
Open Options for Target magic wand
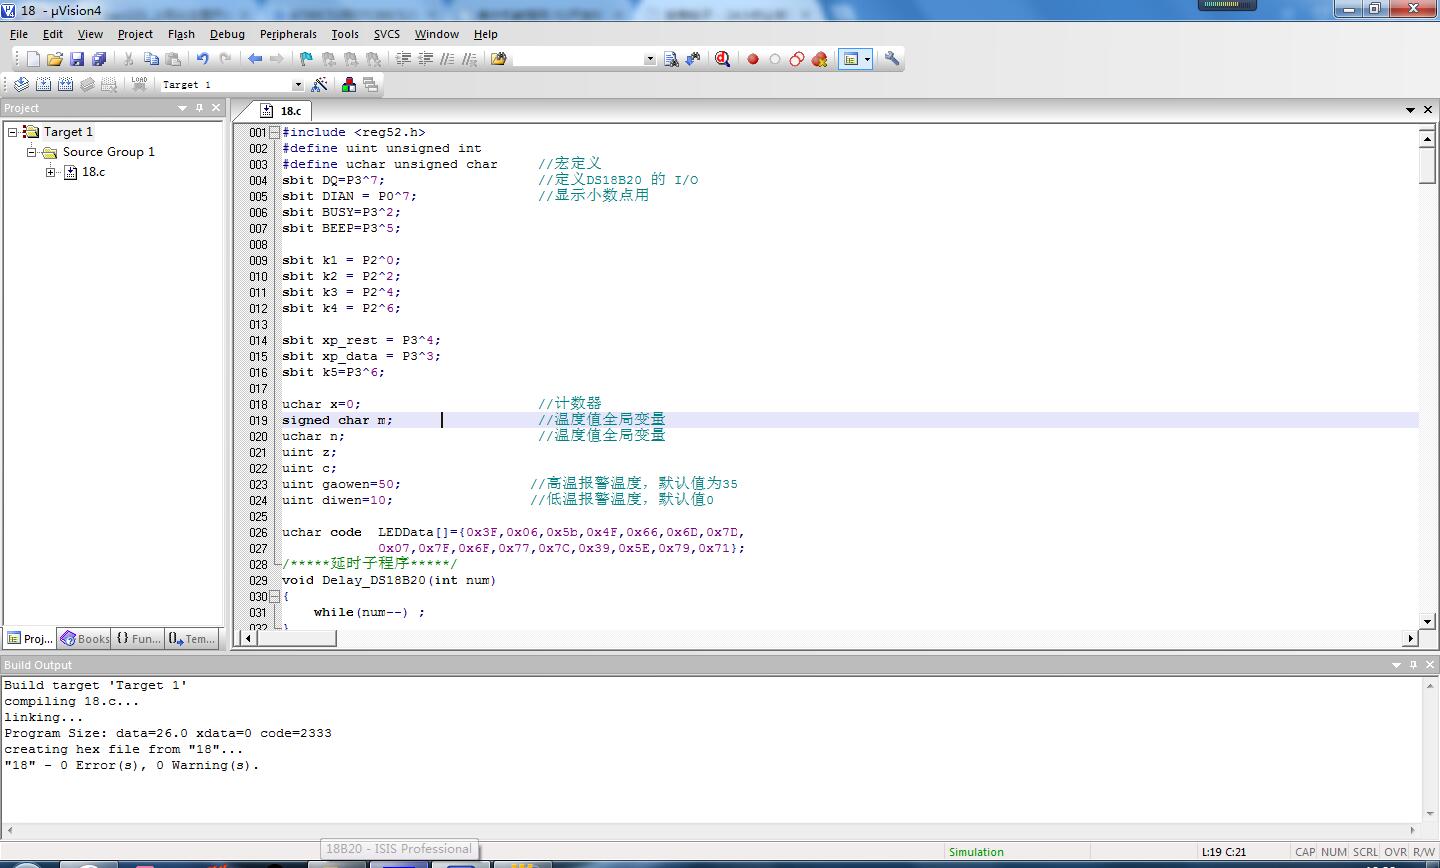click(319, 85)
